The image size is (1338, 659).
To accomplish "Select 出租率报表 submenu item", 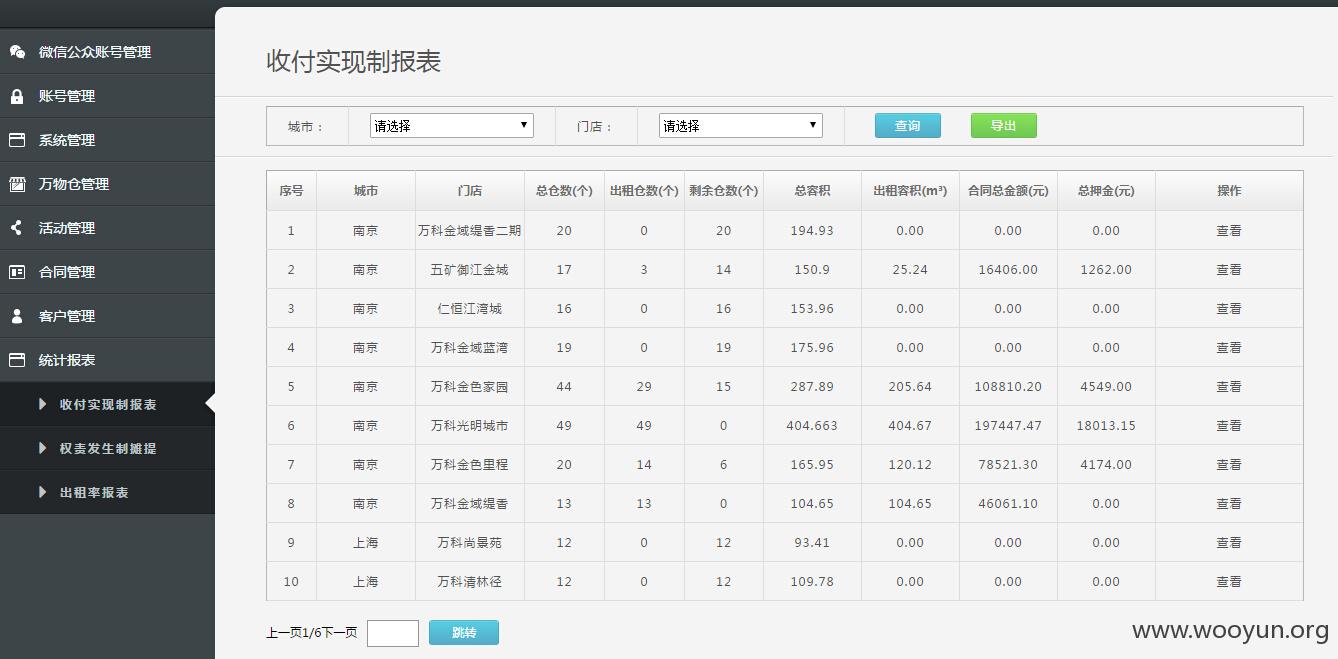I will tap(107, 492).
